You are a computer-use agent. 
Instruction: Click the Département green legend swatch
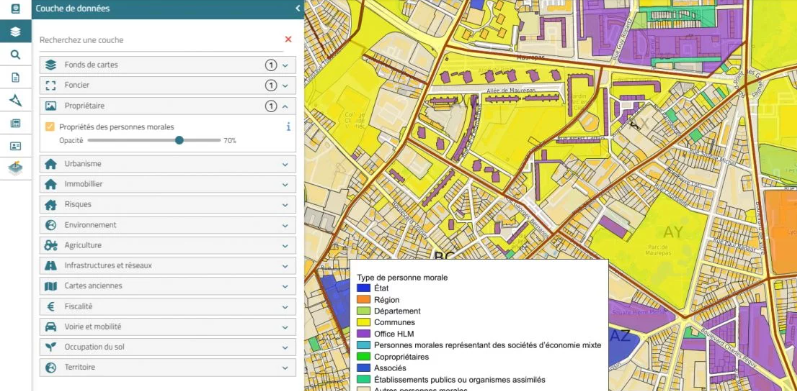tap(363, 311)
